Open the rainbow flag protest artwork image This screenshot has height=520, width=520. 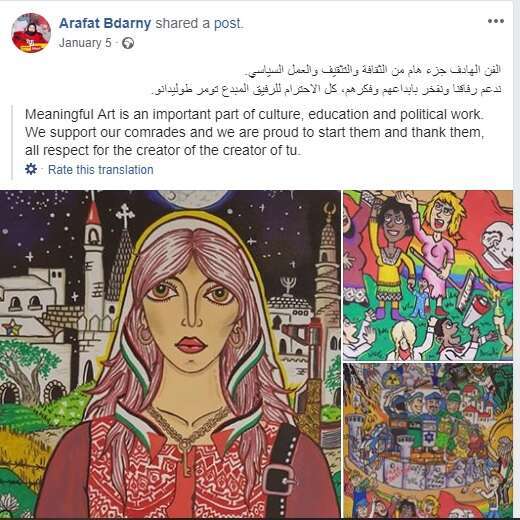click(428, 275)
